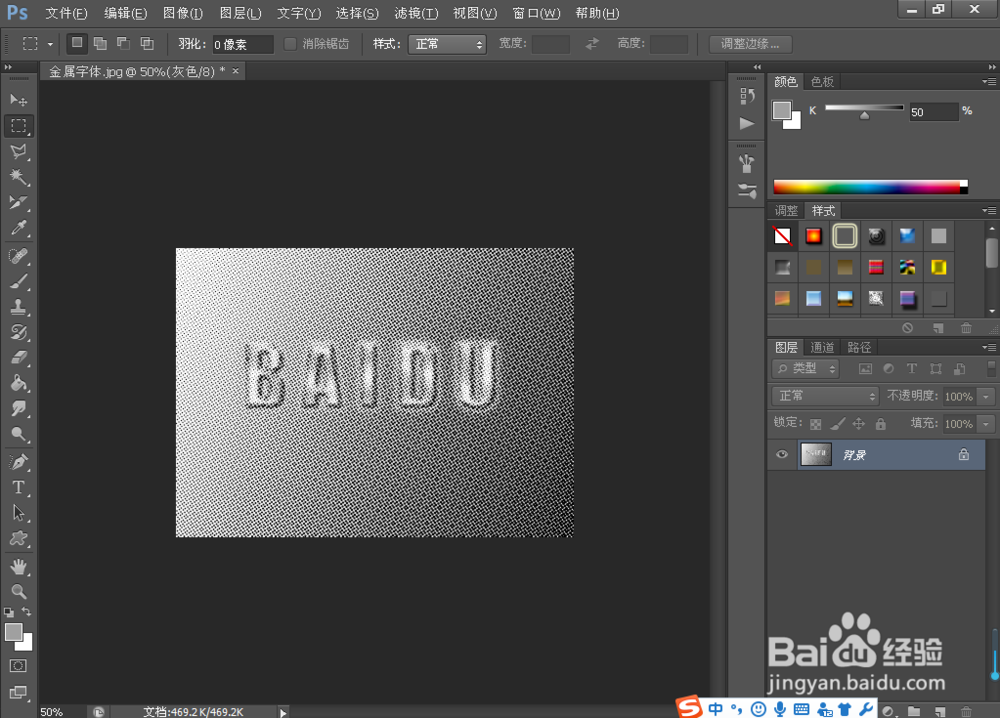Open Styles panel options menu
Screen dimensions: 1000x718
[x=989, y=210]
